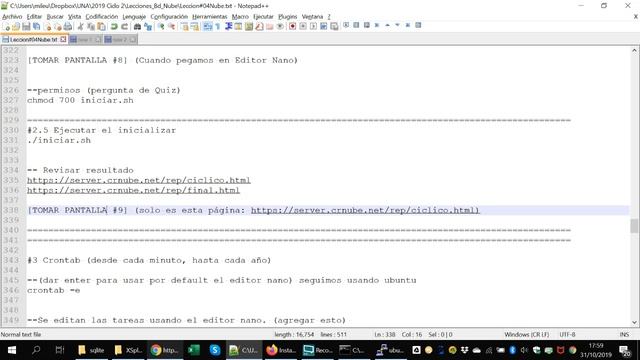Open Firefox from the taskbar

[x=281, y=350]
